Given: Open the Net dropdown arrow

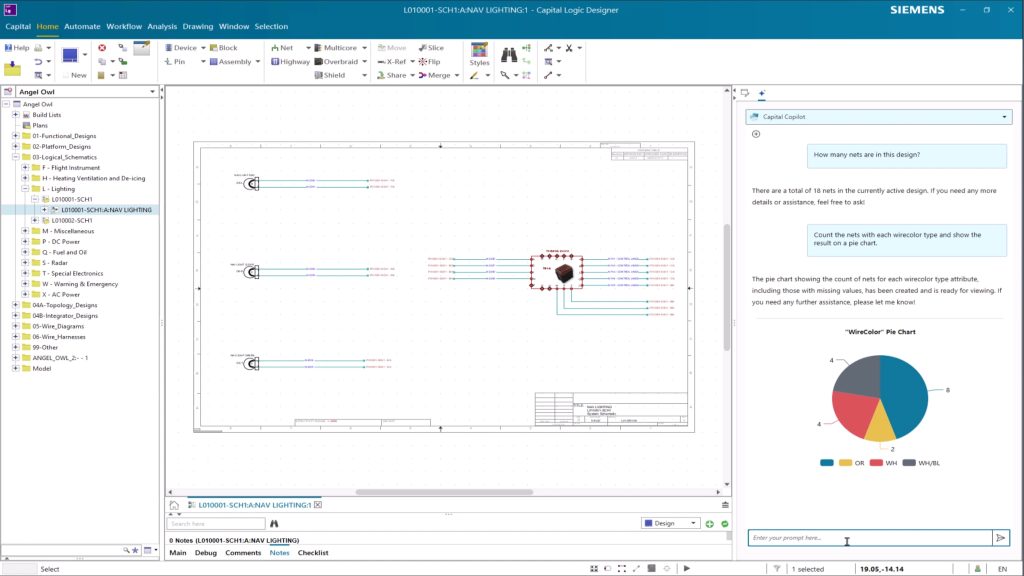Looking at the screenshot, I should tap(308, 48).
